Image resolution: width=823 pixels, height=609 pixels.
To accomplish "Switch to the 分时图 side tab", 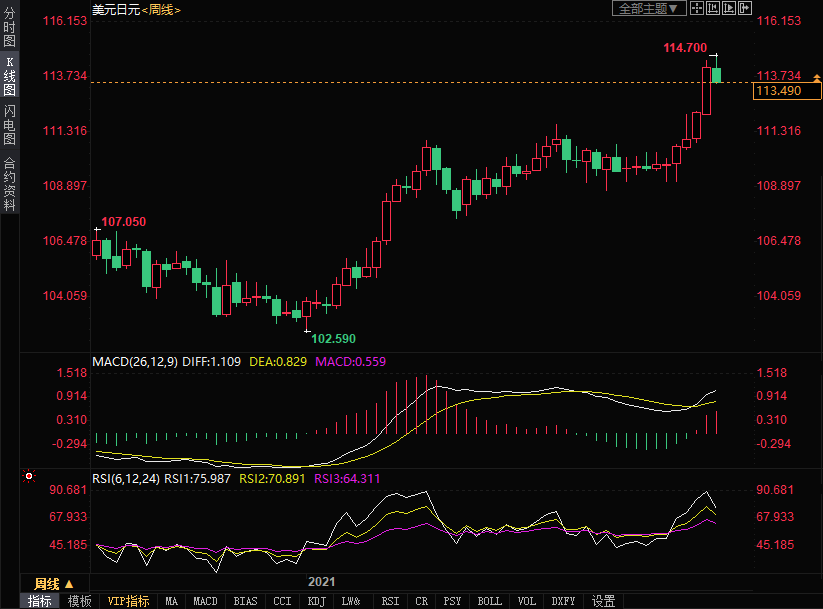I will click(9, 28).
